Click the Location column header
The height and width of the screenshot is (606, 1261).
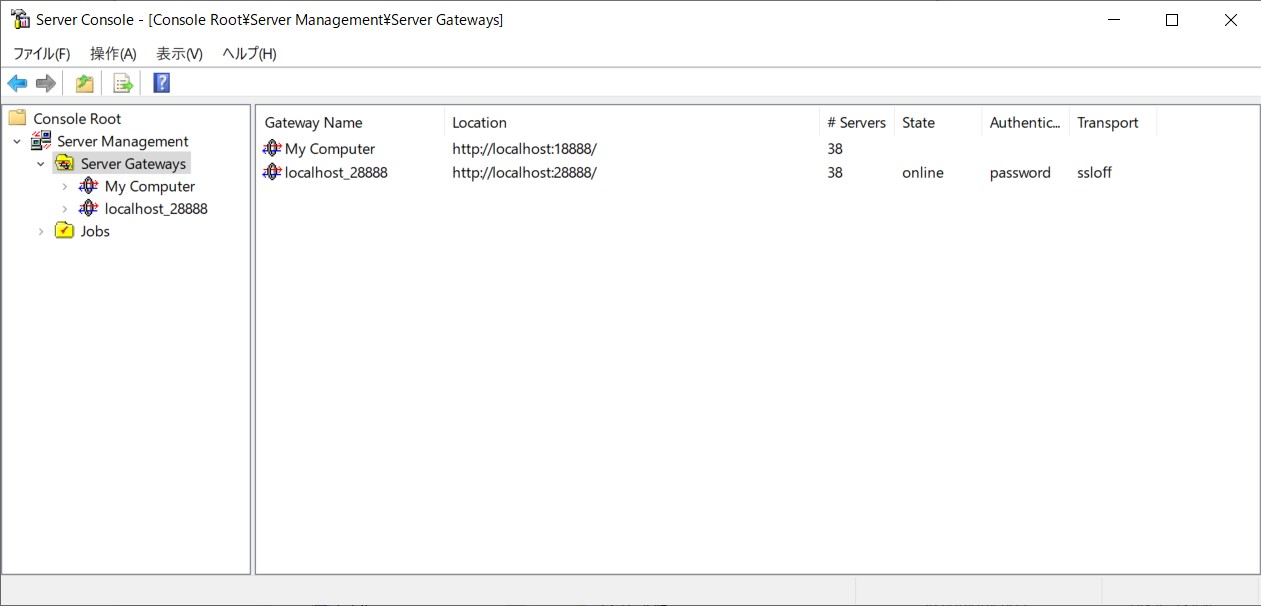[480, 123]
